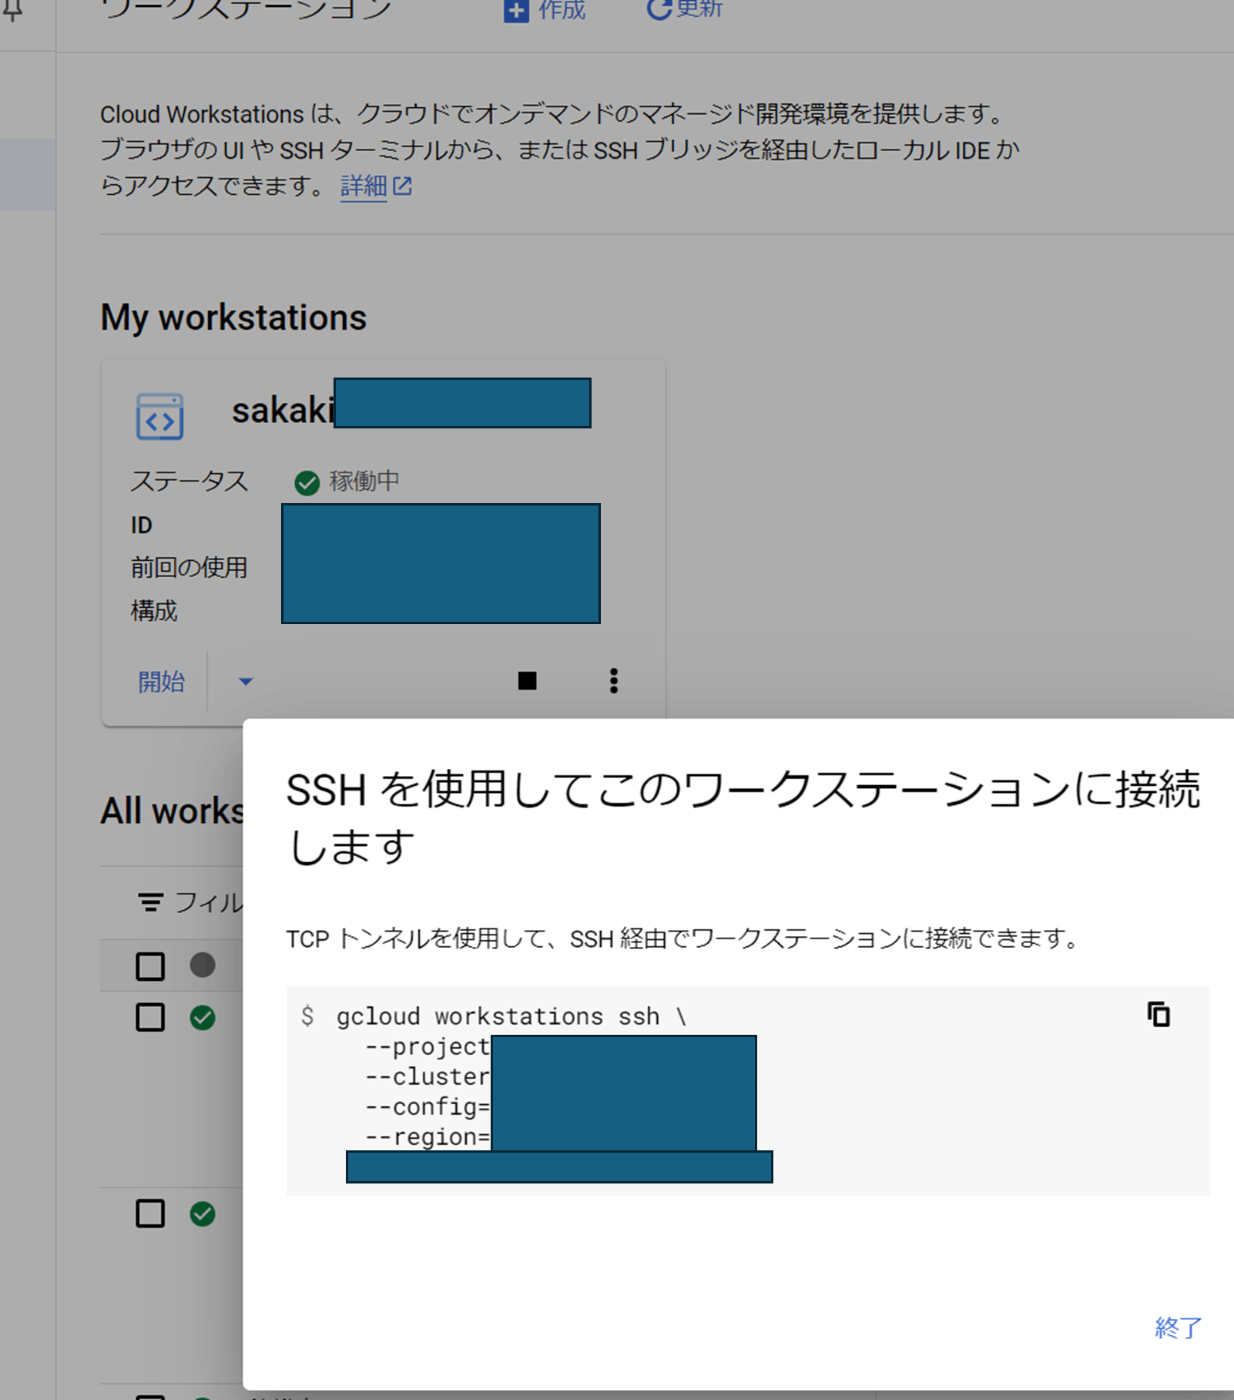This screenshot has width=1234, height=1400.
Task: Click the 構成 label on the card
Action: [x=154, y=611]
